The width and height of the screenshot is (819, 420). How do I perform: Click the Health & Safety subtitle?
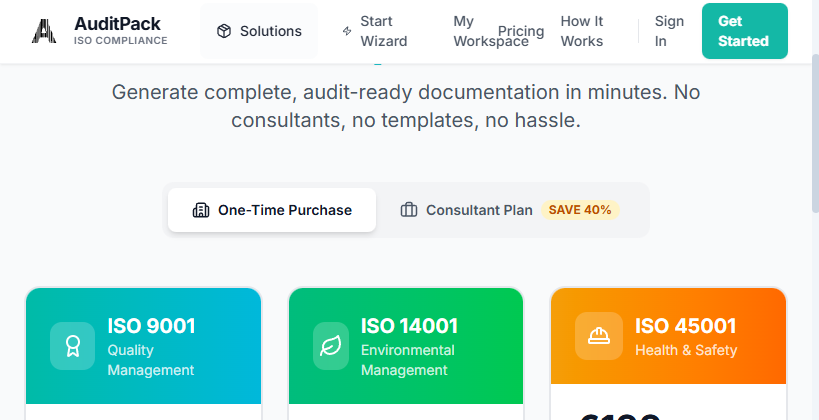686,350
